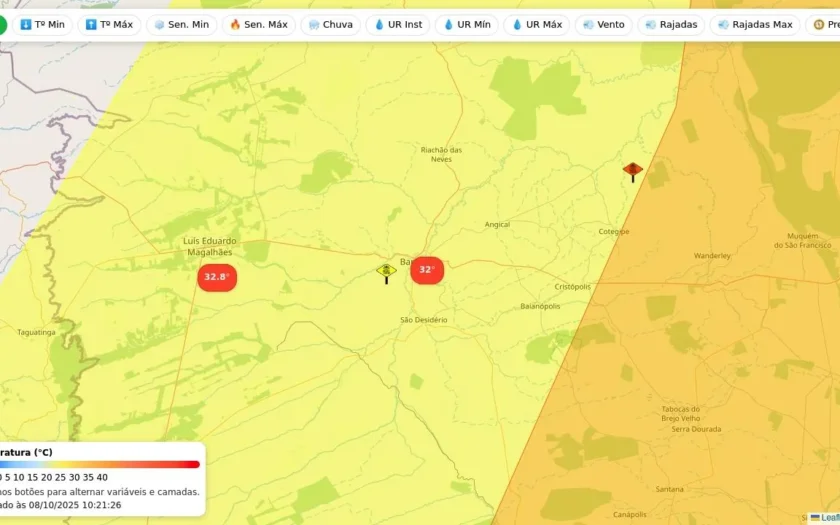The image size is (840, 525).
Task: Click the Baianópolis map label
Action: (540, 306)
